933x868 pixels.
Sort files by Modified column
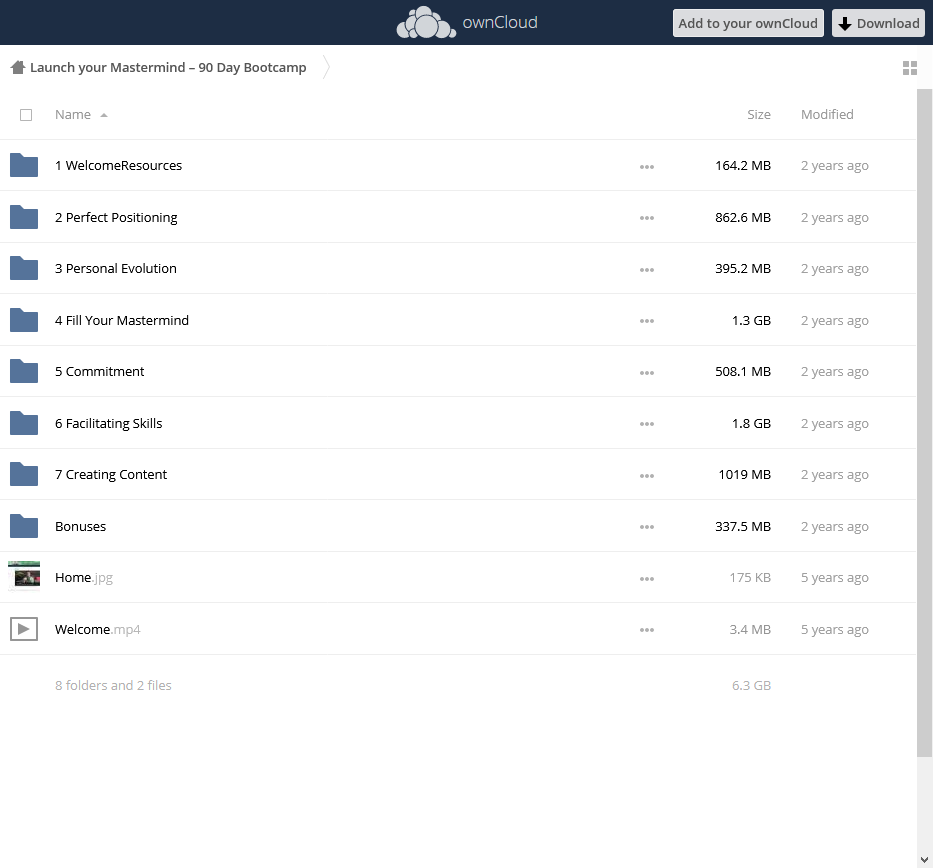coord(827,114)
